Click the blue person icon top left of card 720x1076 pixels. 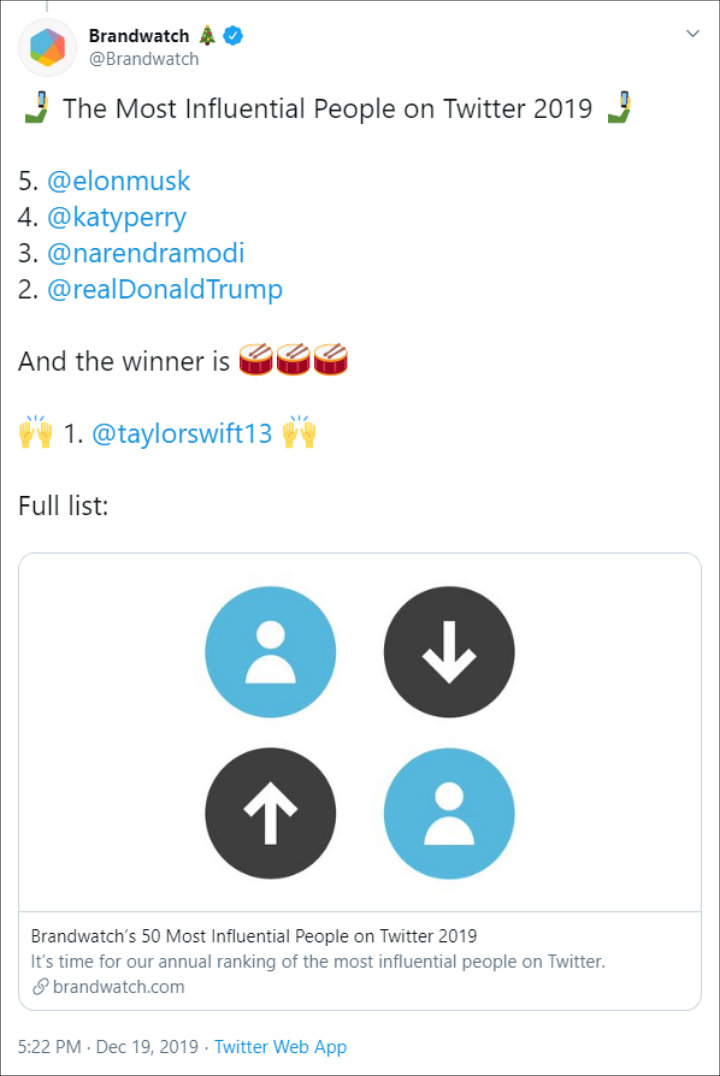click(270, 651)
